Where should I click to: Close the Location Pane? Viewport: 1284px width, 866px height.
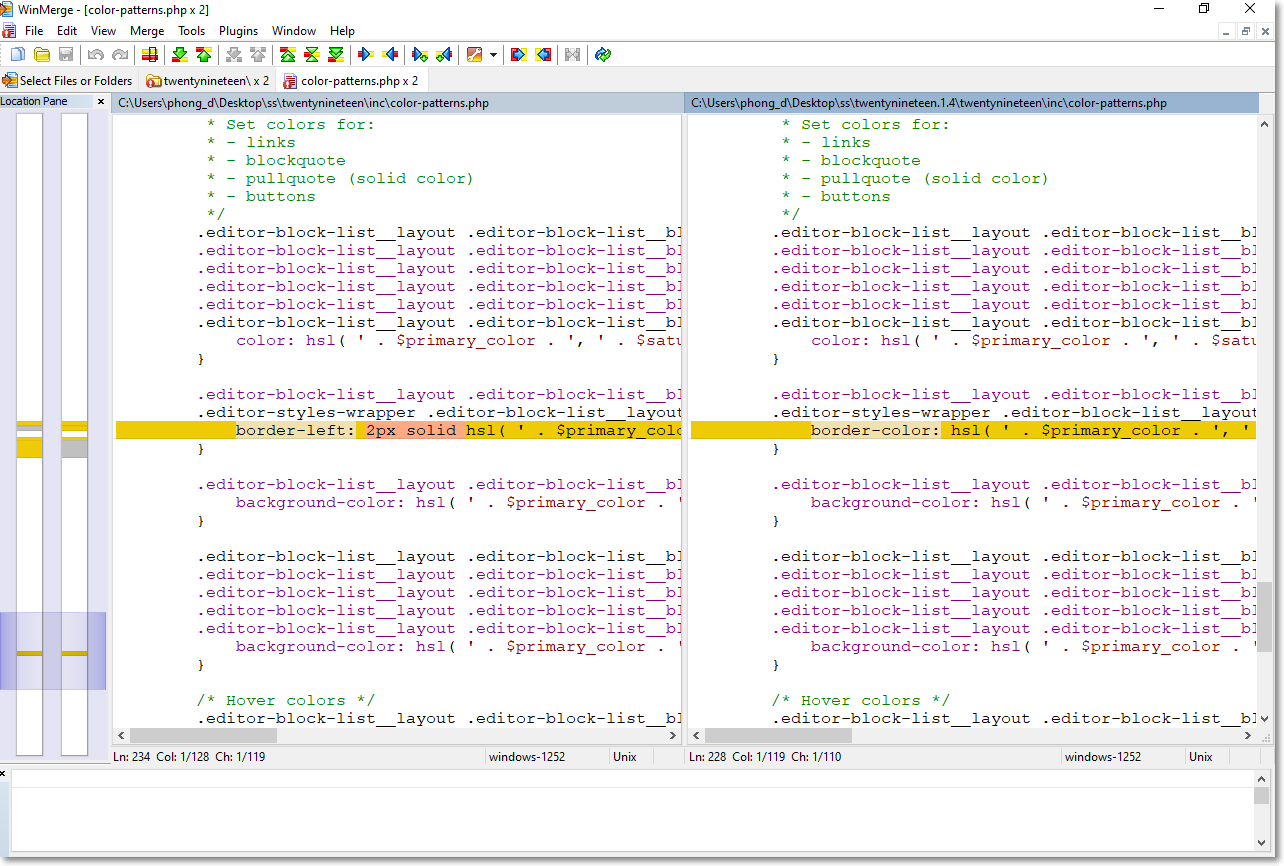pyautogui.click(x=101, y=101)
